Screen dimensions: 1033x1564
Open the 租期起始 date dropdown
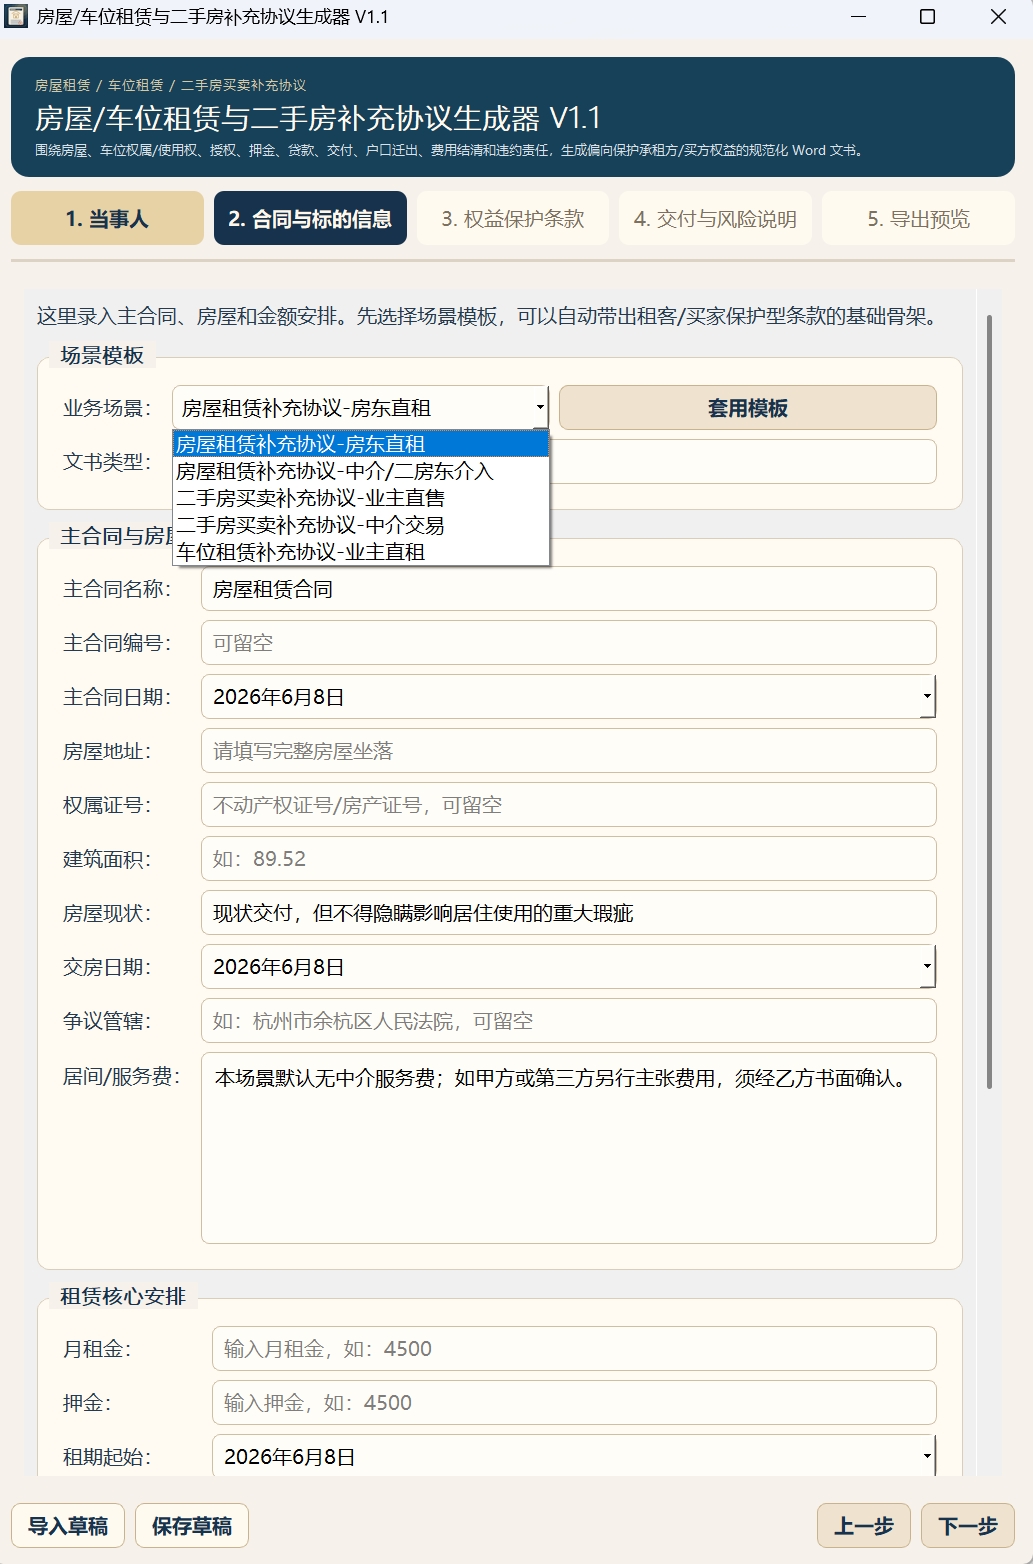coord(927,1457)
